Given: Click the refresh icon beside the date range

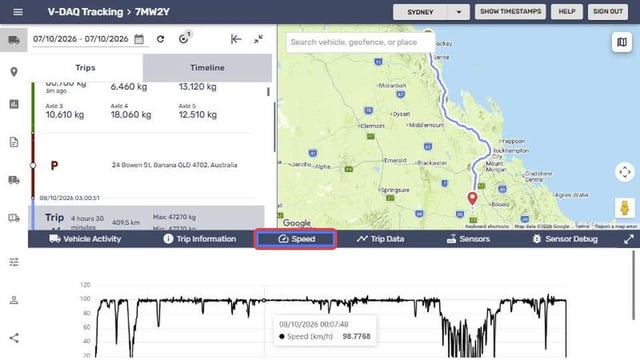Looking at the screenshot, I should click(161, 39).
